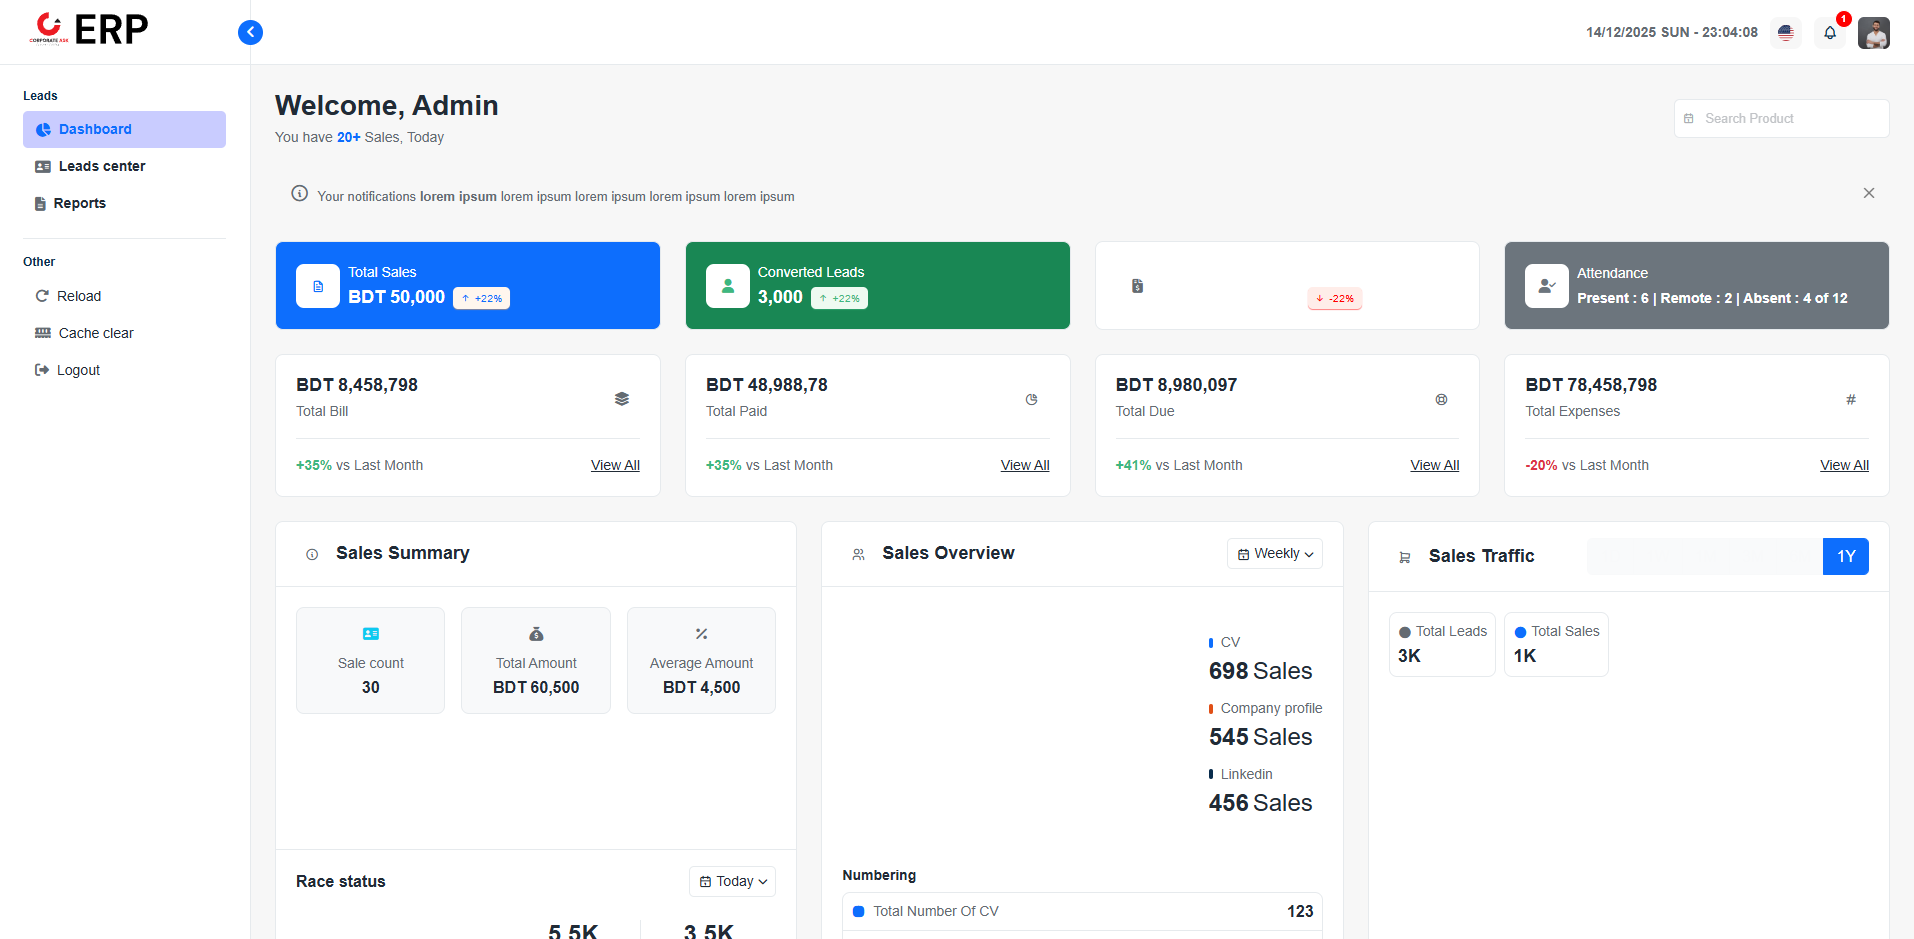Click View All under Total Due

pos(1434,465)
